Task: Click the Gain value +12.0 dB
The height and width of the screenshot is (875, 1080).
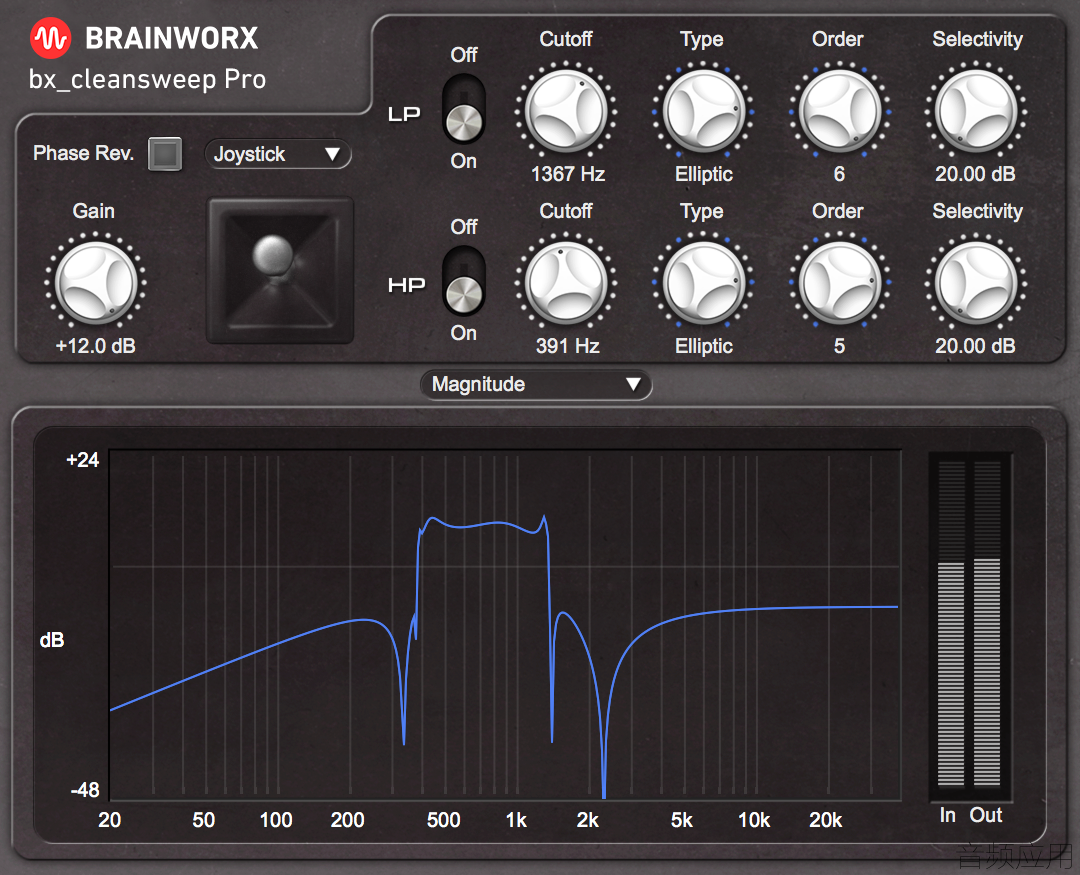Action: coord(96,345)
